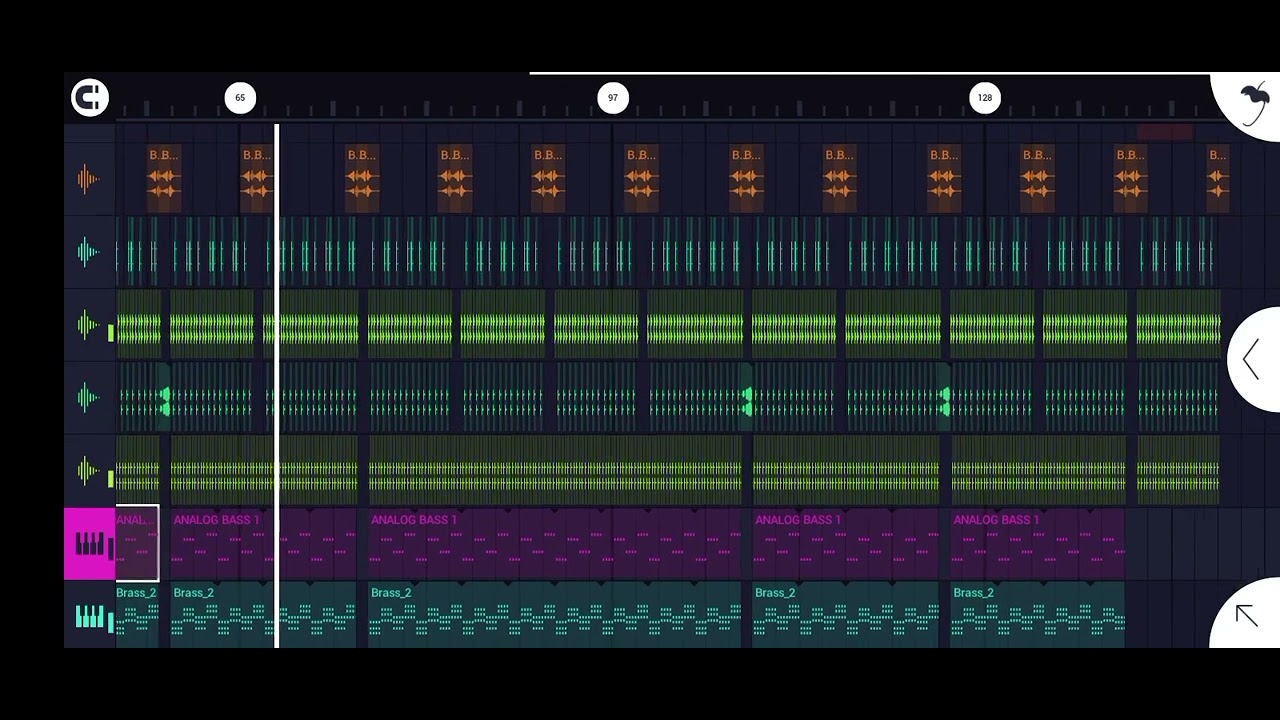Select the second track's teal waveform icon
The width and height of the screenshot is (1280, 720).
(x=89, y=253)
